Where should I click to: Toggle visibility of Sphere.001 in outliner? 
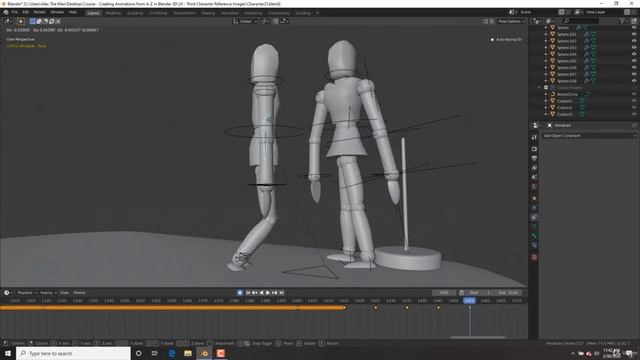coord(634,34)
